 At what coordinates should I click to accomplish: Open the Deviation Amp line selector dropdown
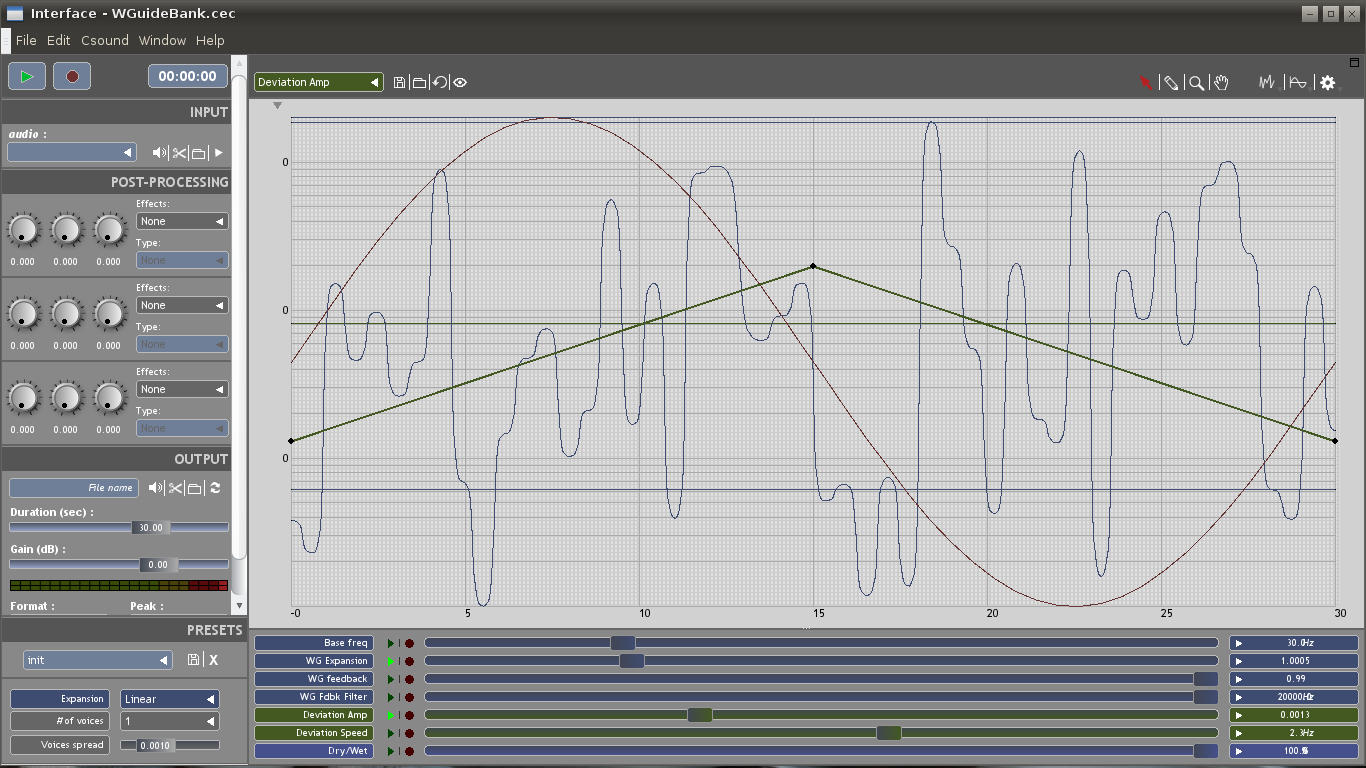point(319,82)
